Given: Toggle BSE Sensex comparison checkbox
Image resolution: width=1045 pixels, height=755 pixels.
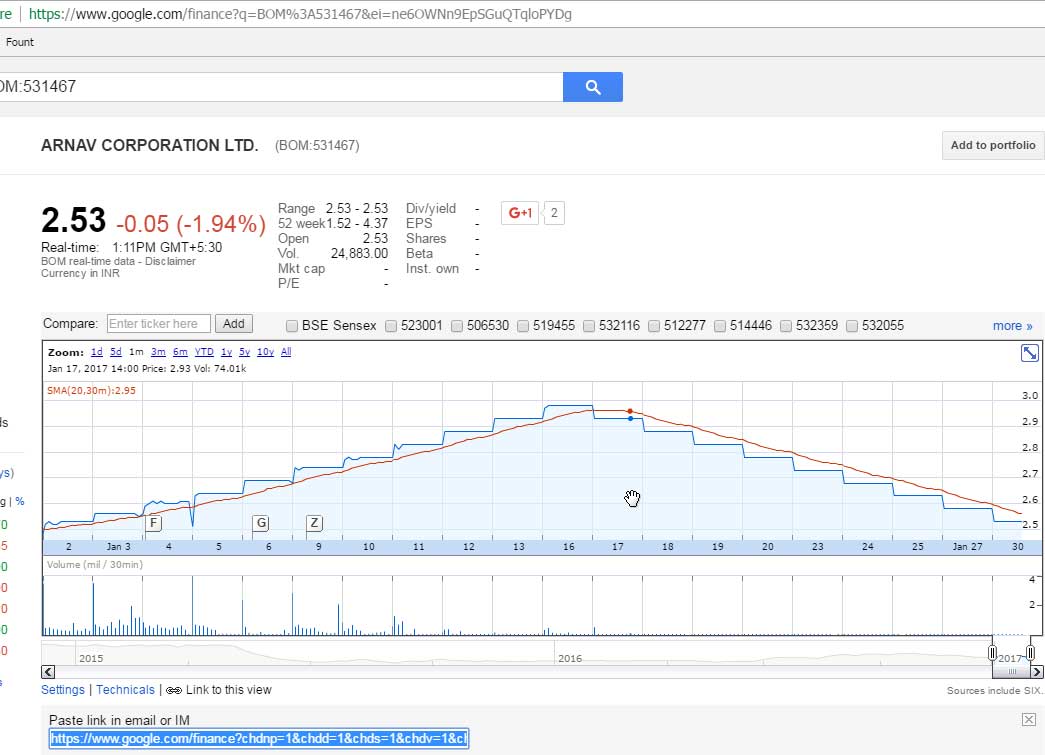Looking at the screenshot, I should click(291, 326).
